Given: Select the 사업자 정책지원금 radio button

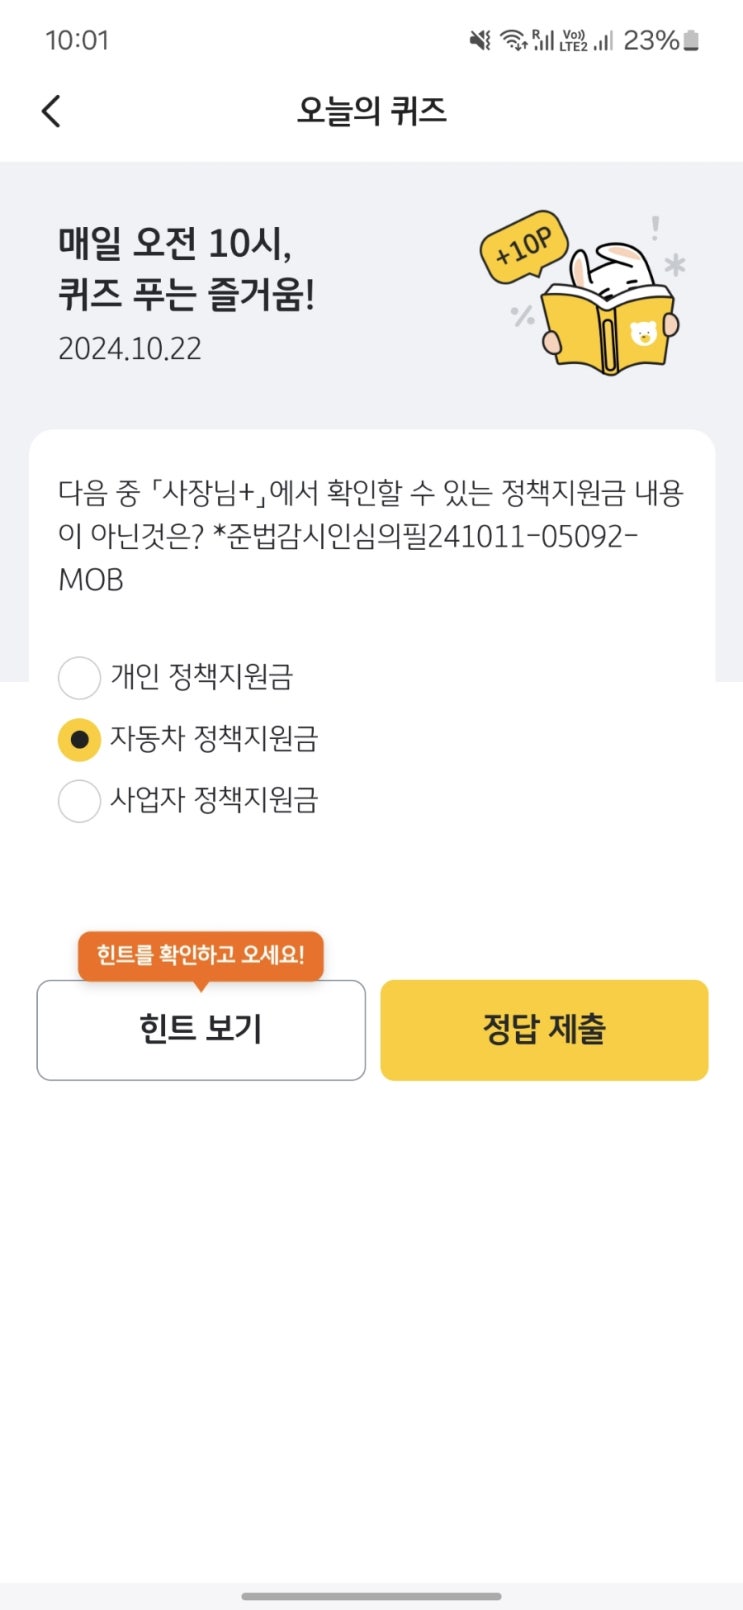Looking at the screenshot, I should (79, 801).
